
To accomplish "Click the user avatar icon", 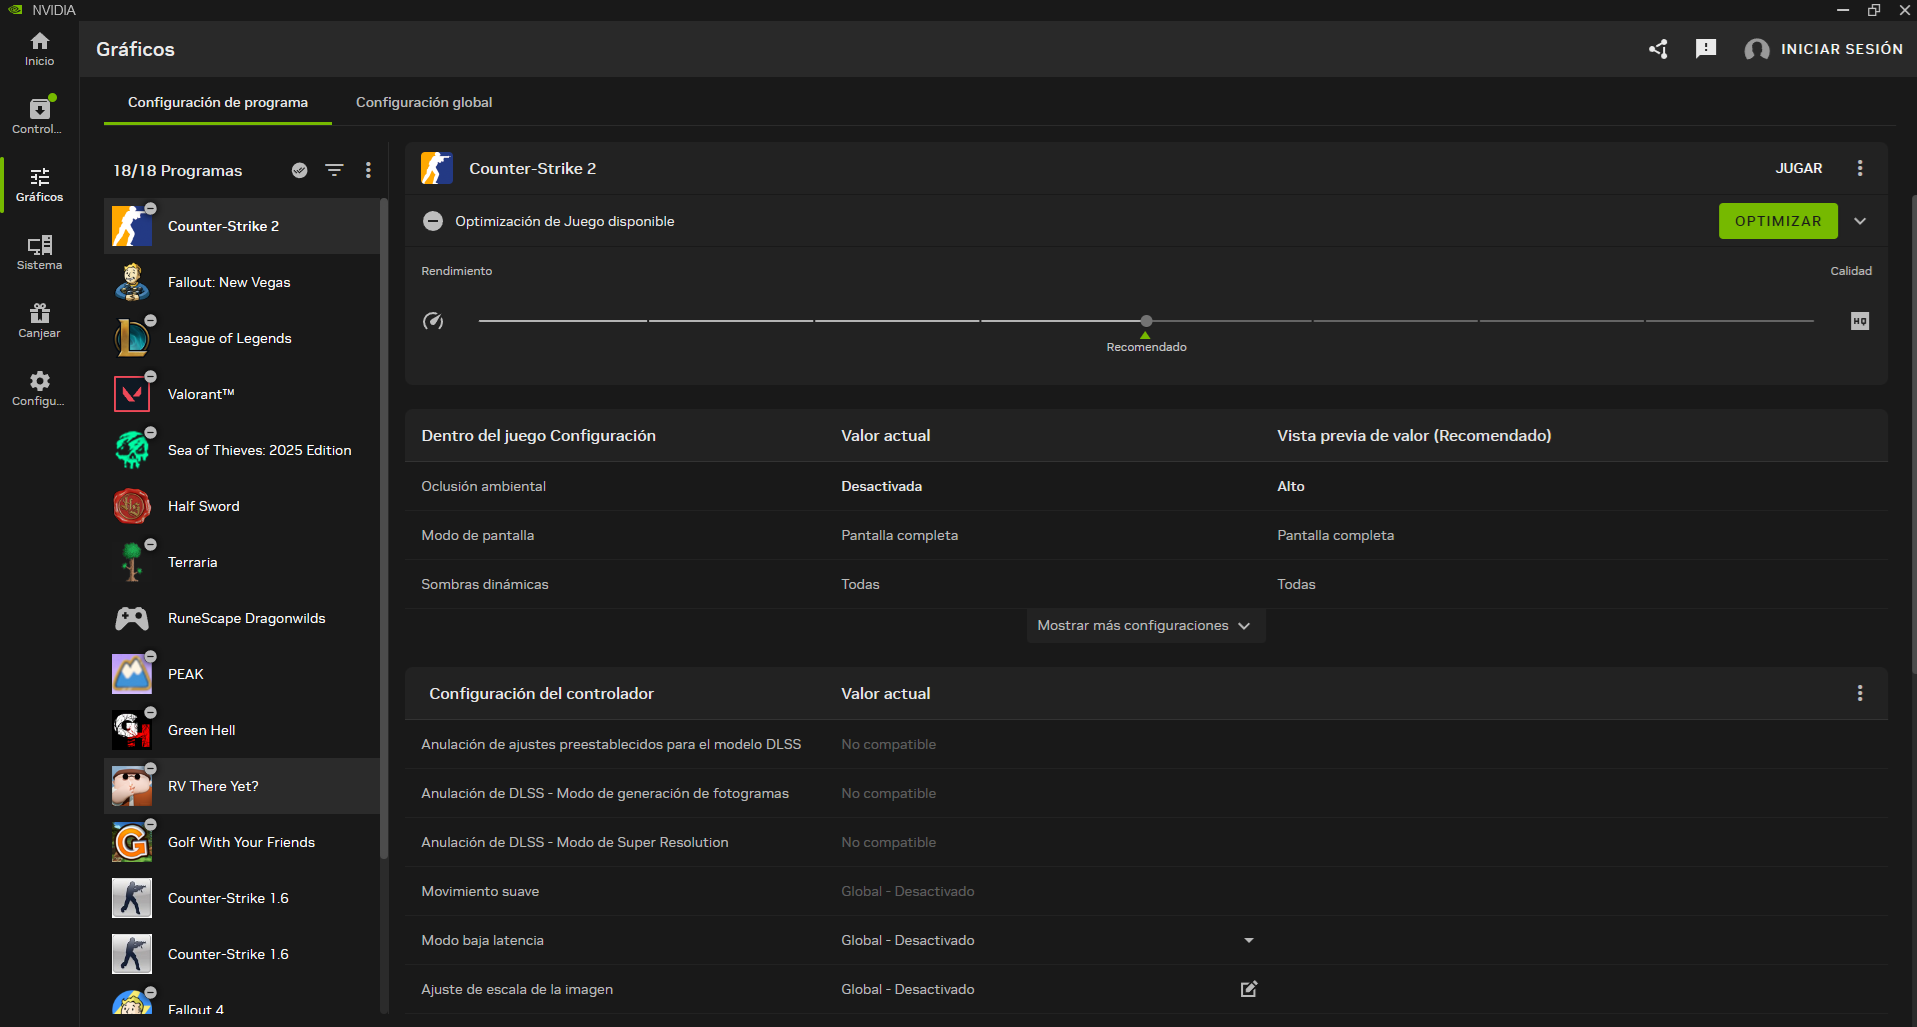I will point(1756,49).
